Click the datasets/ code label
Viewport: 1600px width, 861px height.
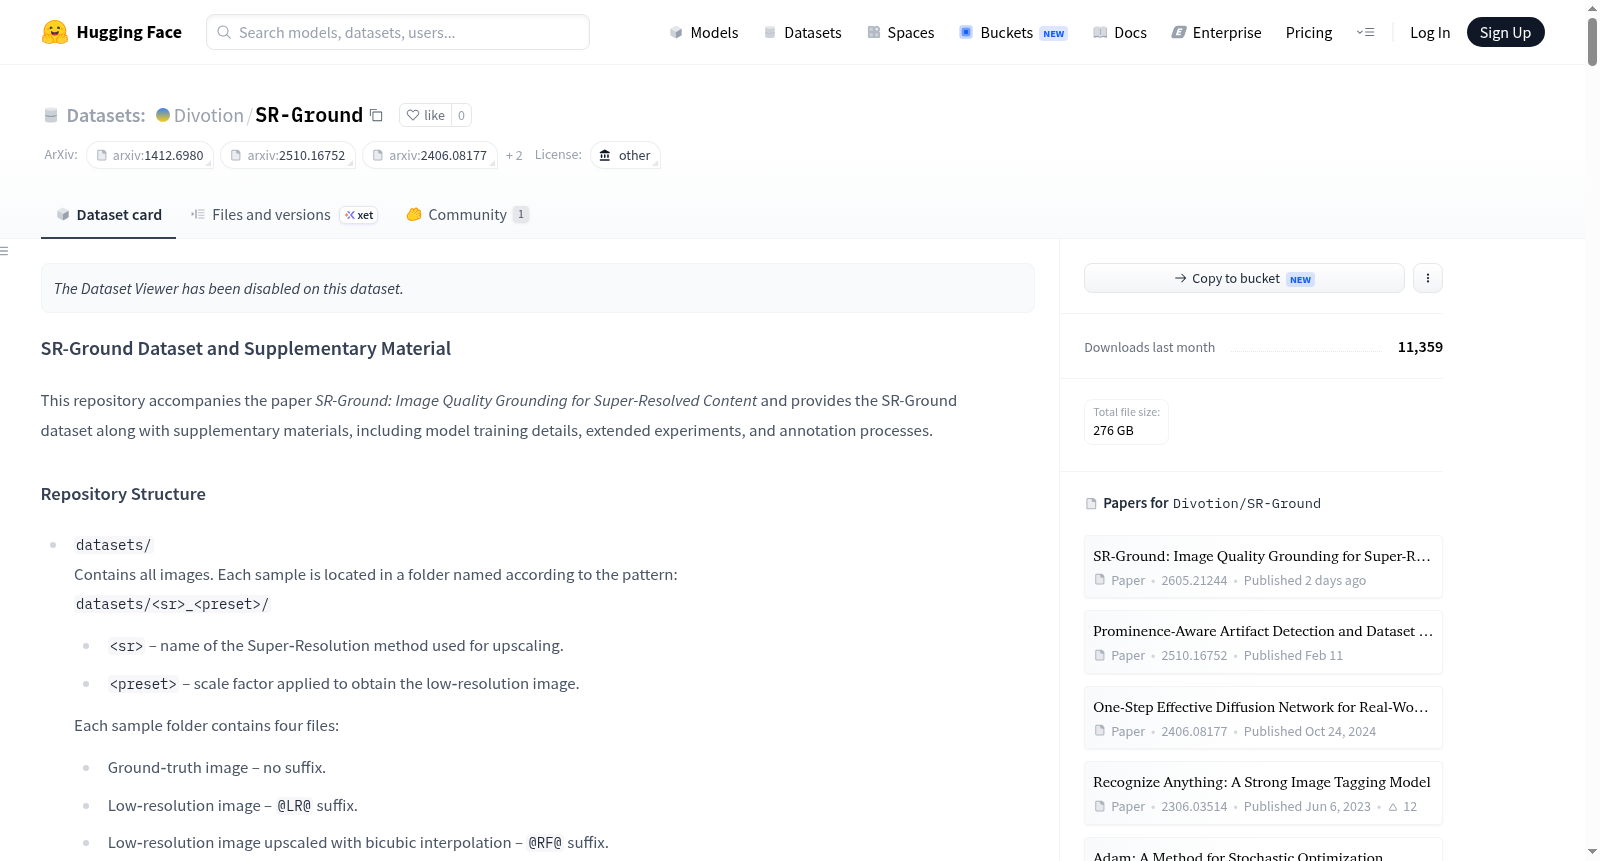[x=113, y=545]
